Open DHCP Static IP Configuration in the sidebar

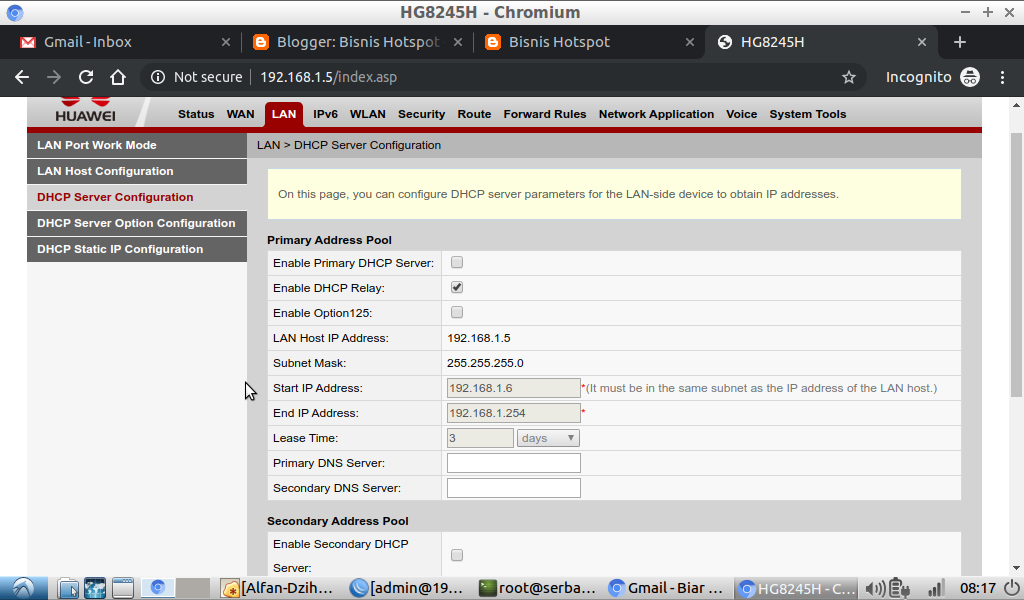(120, 249)
